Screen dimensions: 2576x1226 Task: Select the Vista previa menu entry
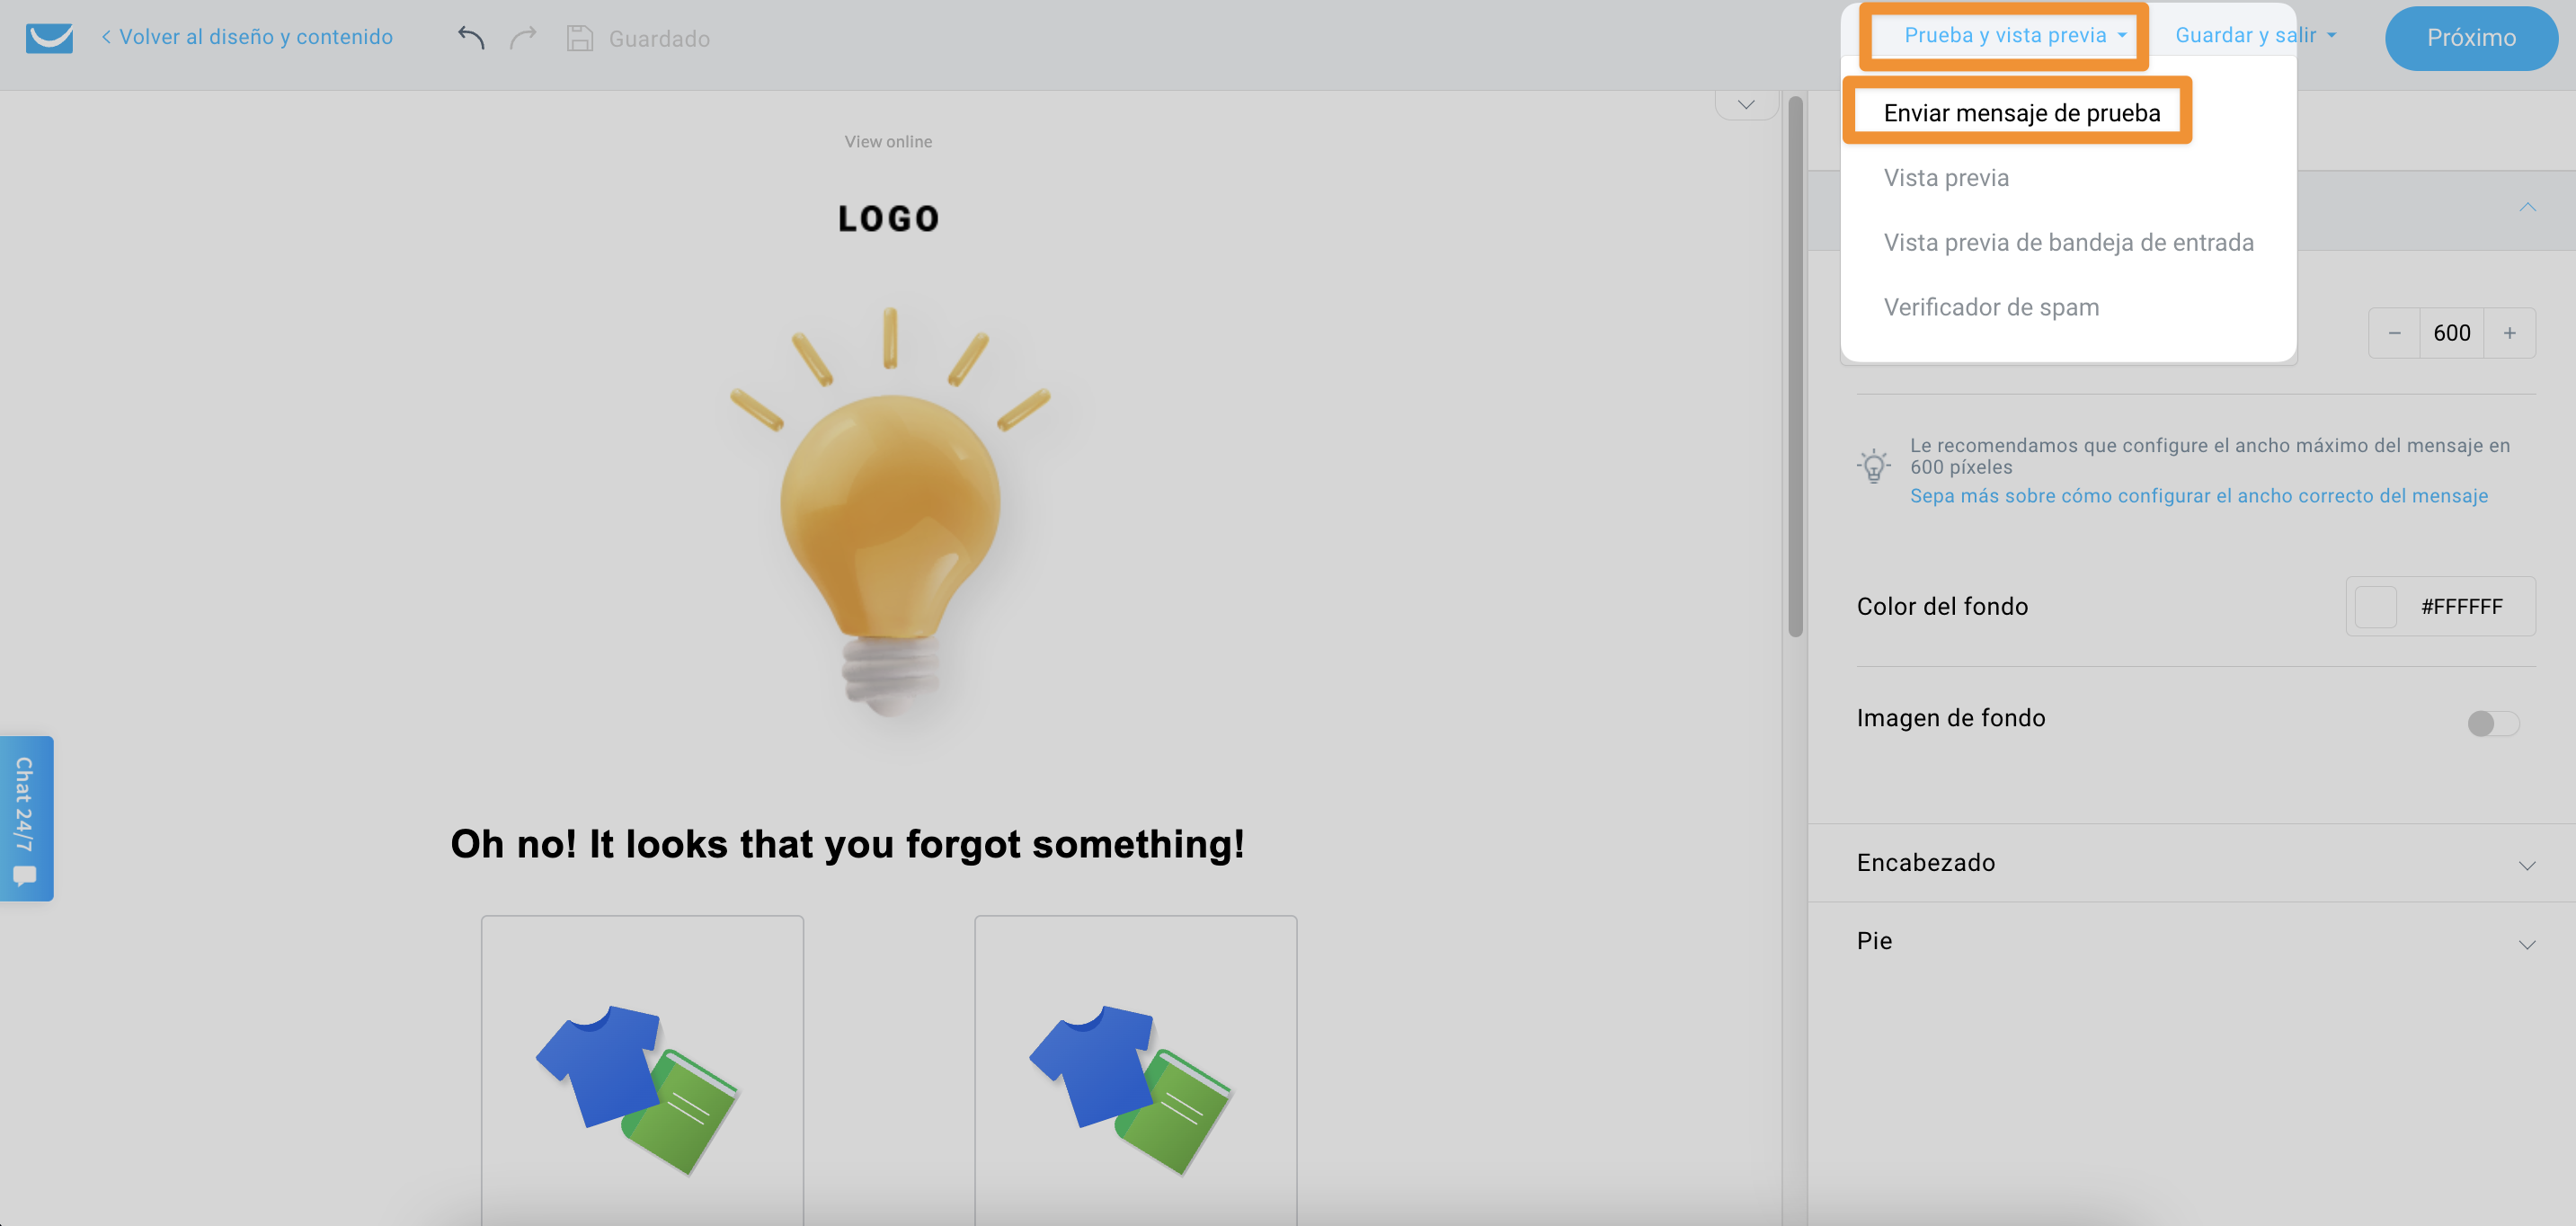1946,178
